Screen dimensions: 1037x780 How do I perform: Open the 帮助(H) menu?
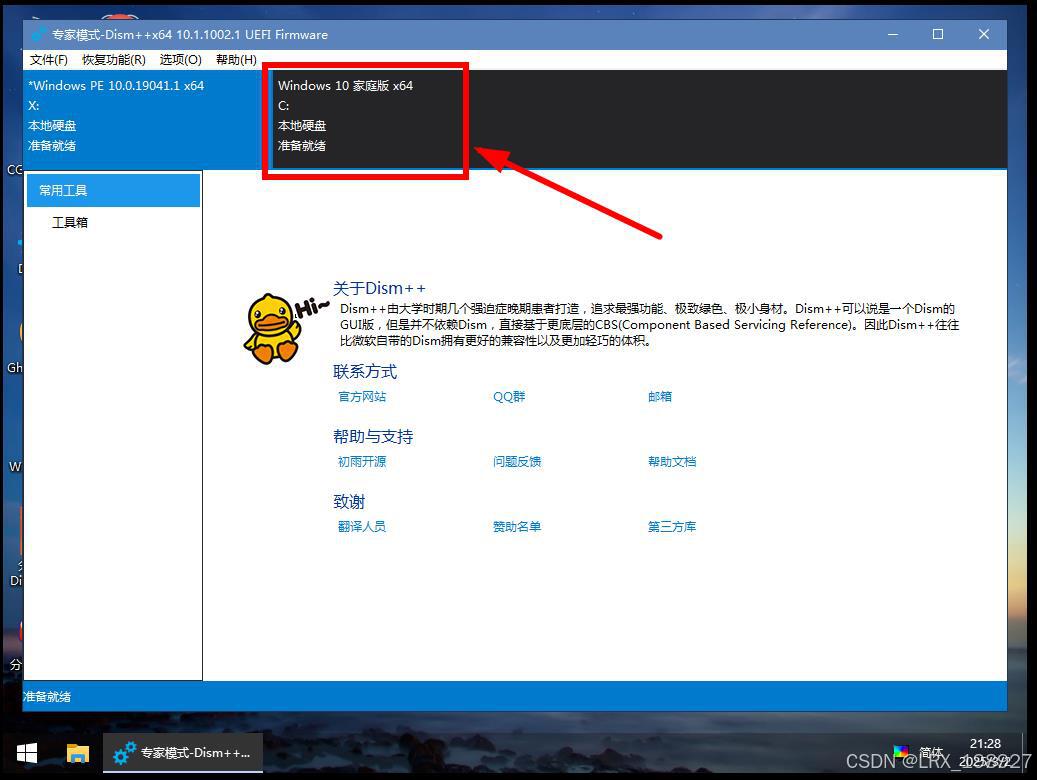tap(236, 60)
